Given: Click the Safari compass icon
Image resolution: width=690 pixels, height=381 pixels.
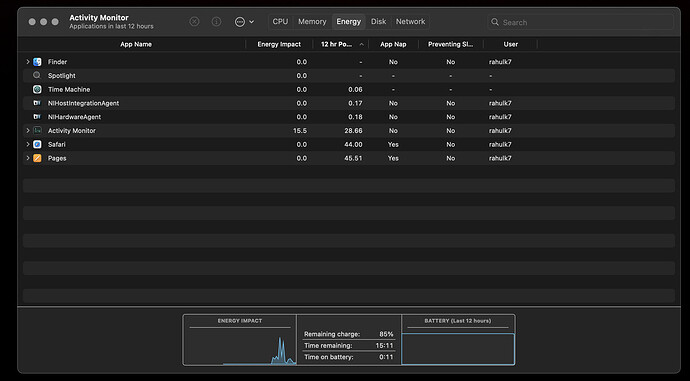Looking at the screenshot, I should (37, 144).
